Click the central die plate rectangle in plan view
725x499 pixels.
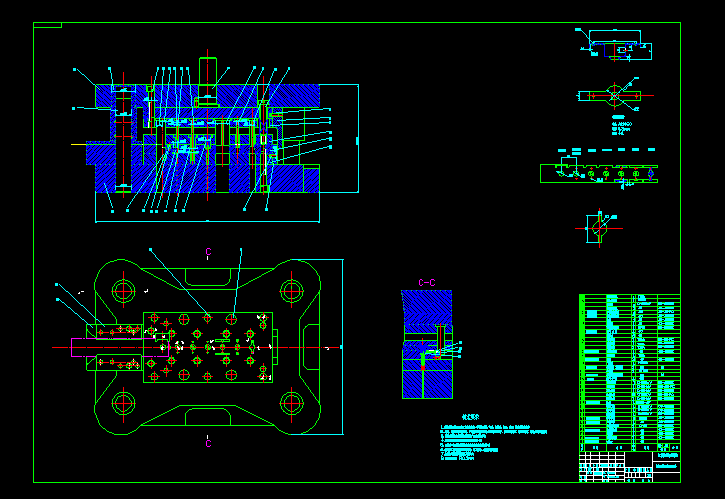click(x=208, y=347)
